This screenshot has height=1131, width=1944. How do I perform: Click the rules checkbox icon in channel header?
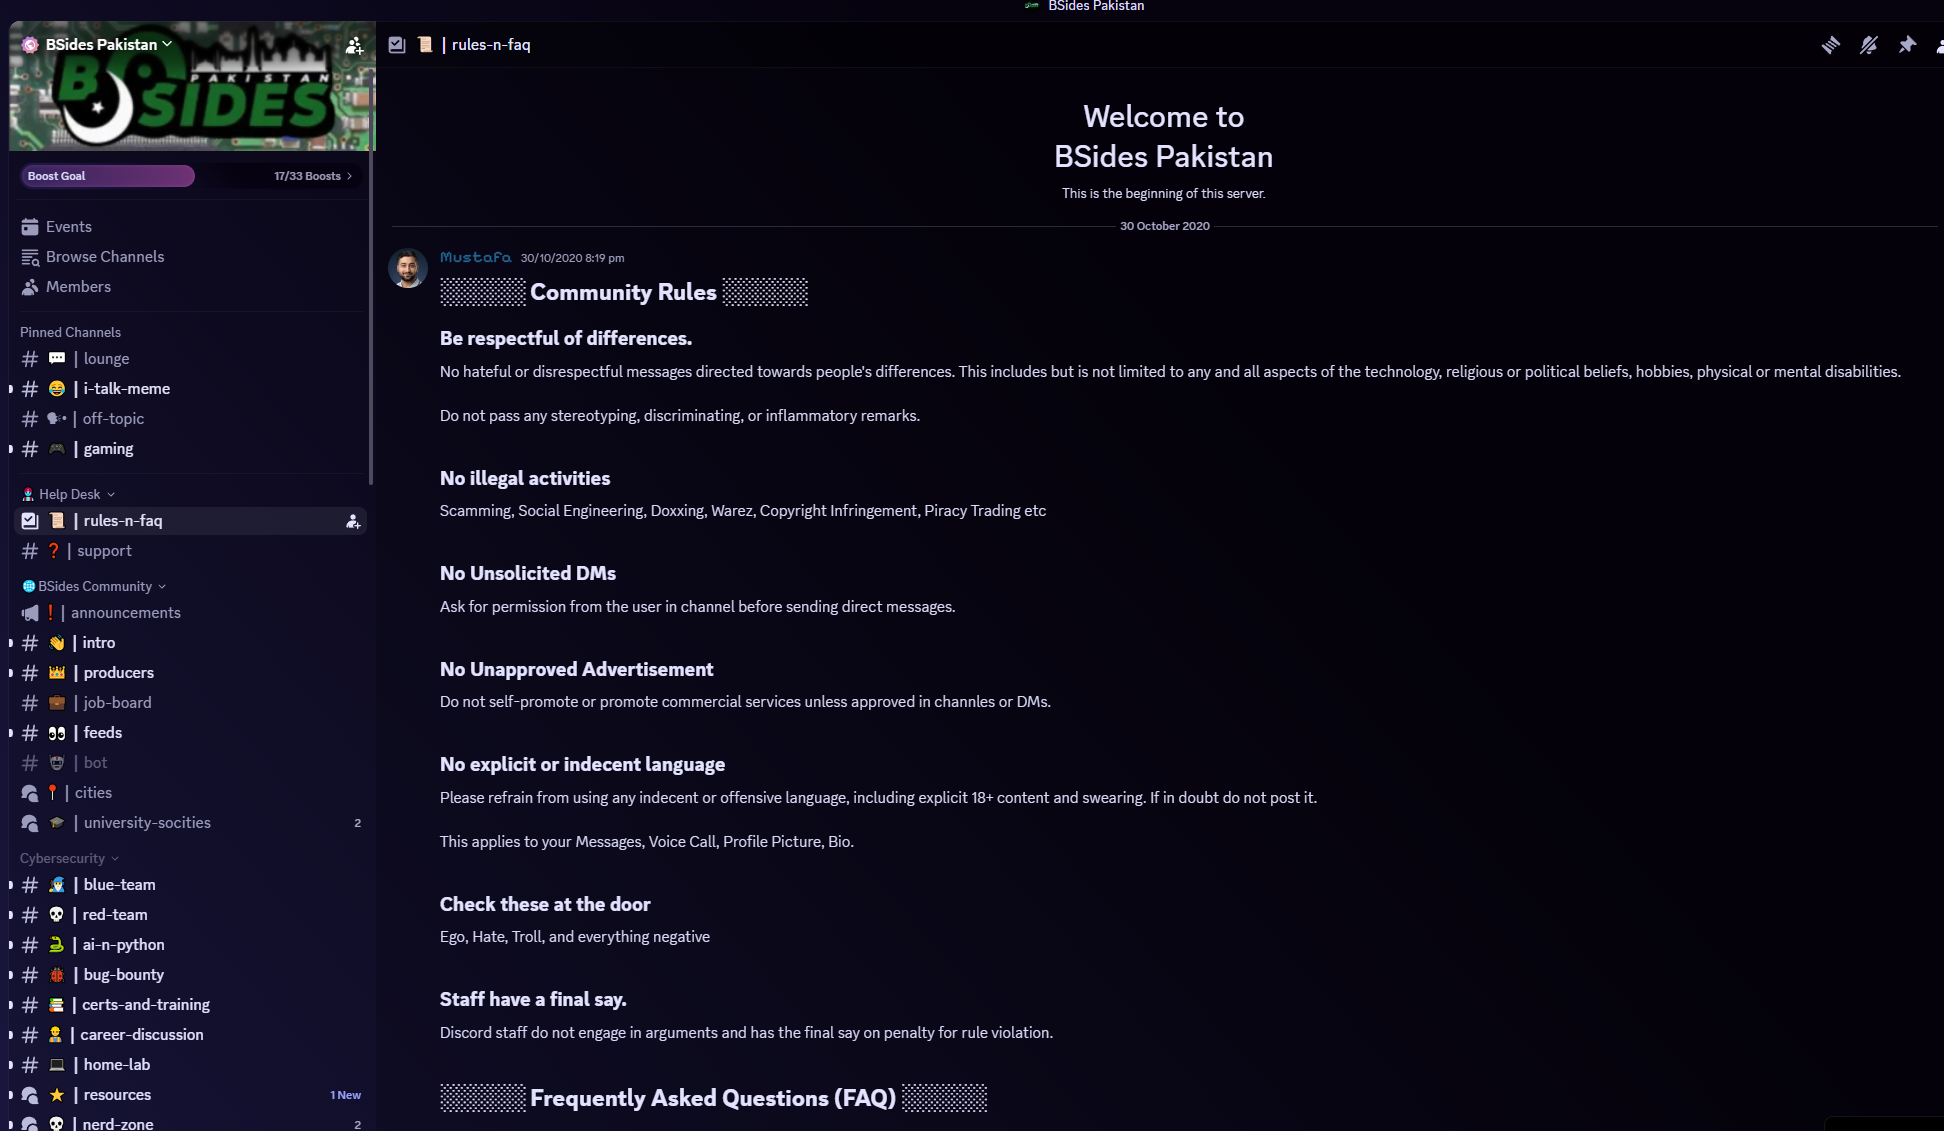397,45
